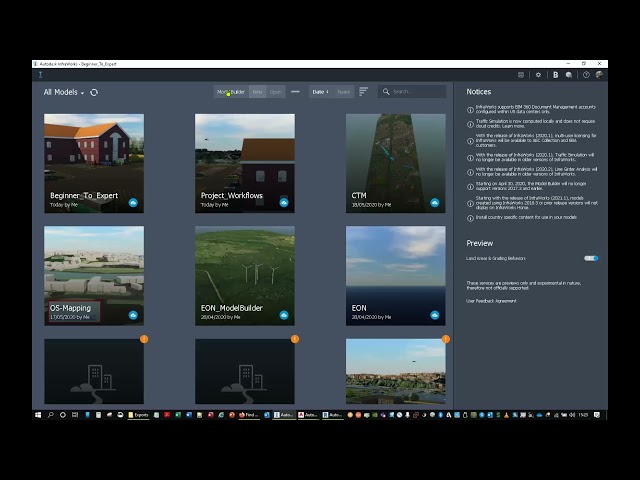Screen dimensions: 640x480
Task: Click the cloud icon on CTM tile
Action: 435,202
